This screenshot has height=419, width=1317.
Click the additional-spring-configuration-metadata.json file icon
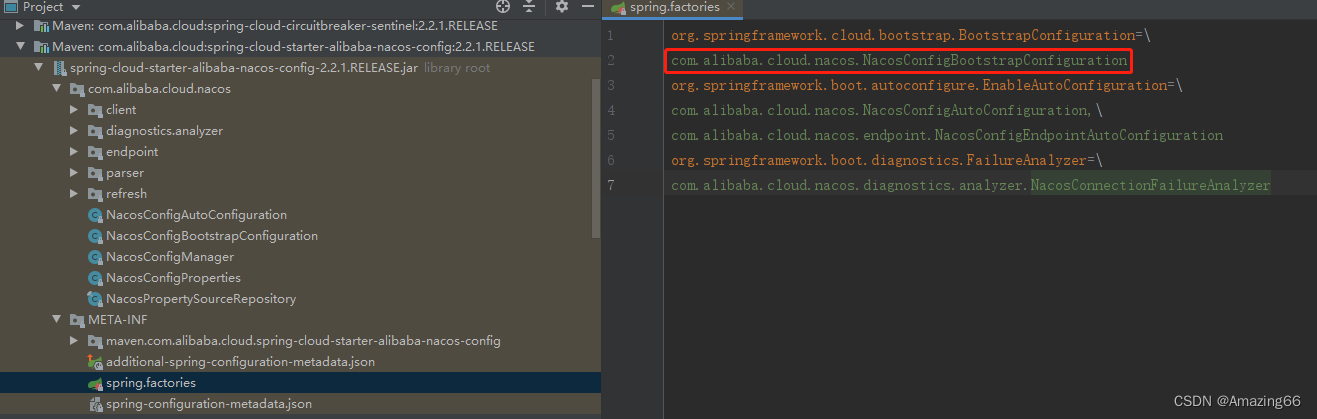tap(95, 362)
